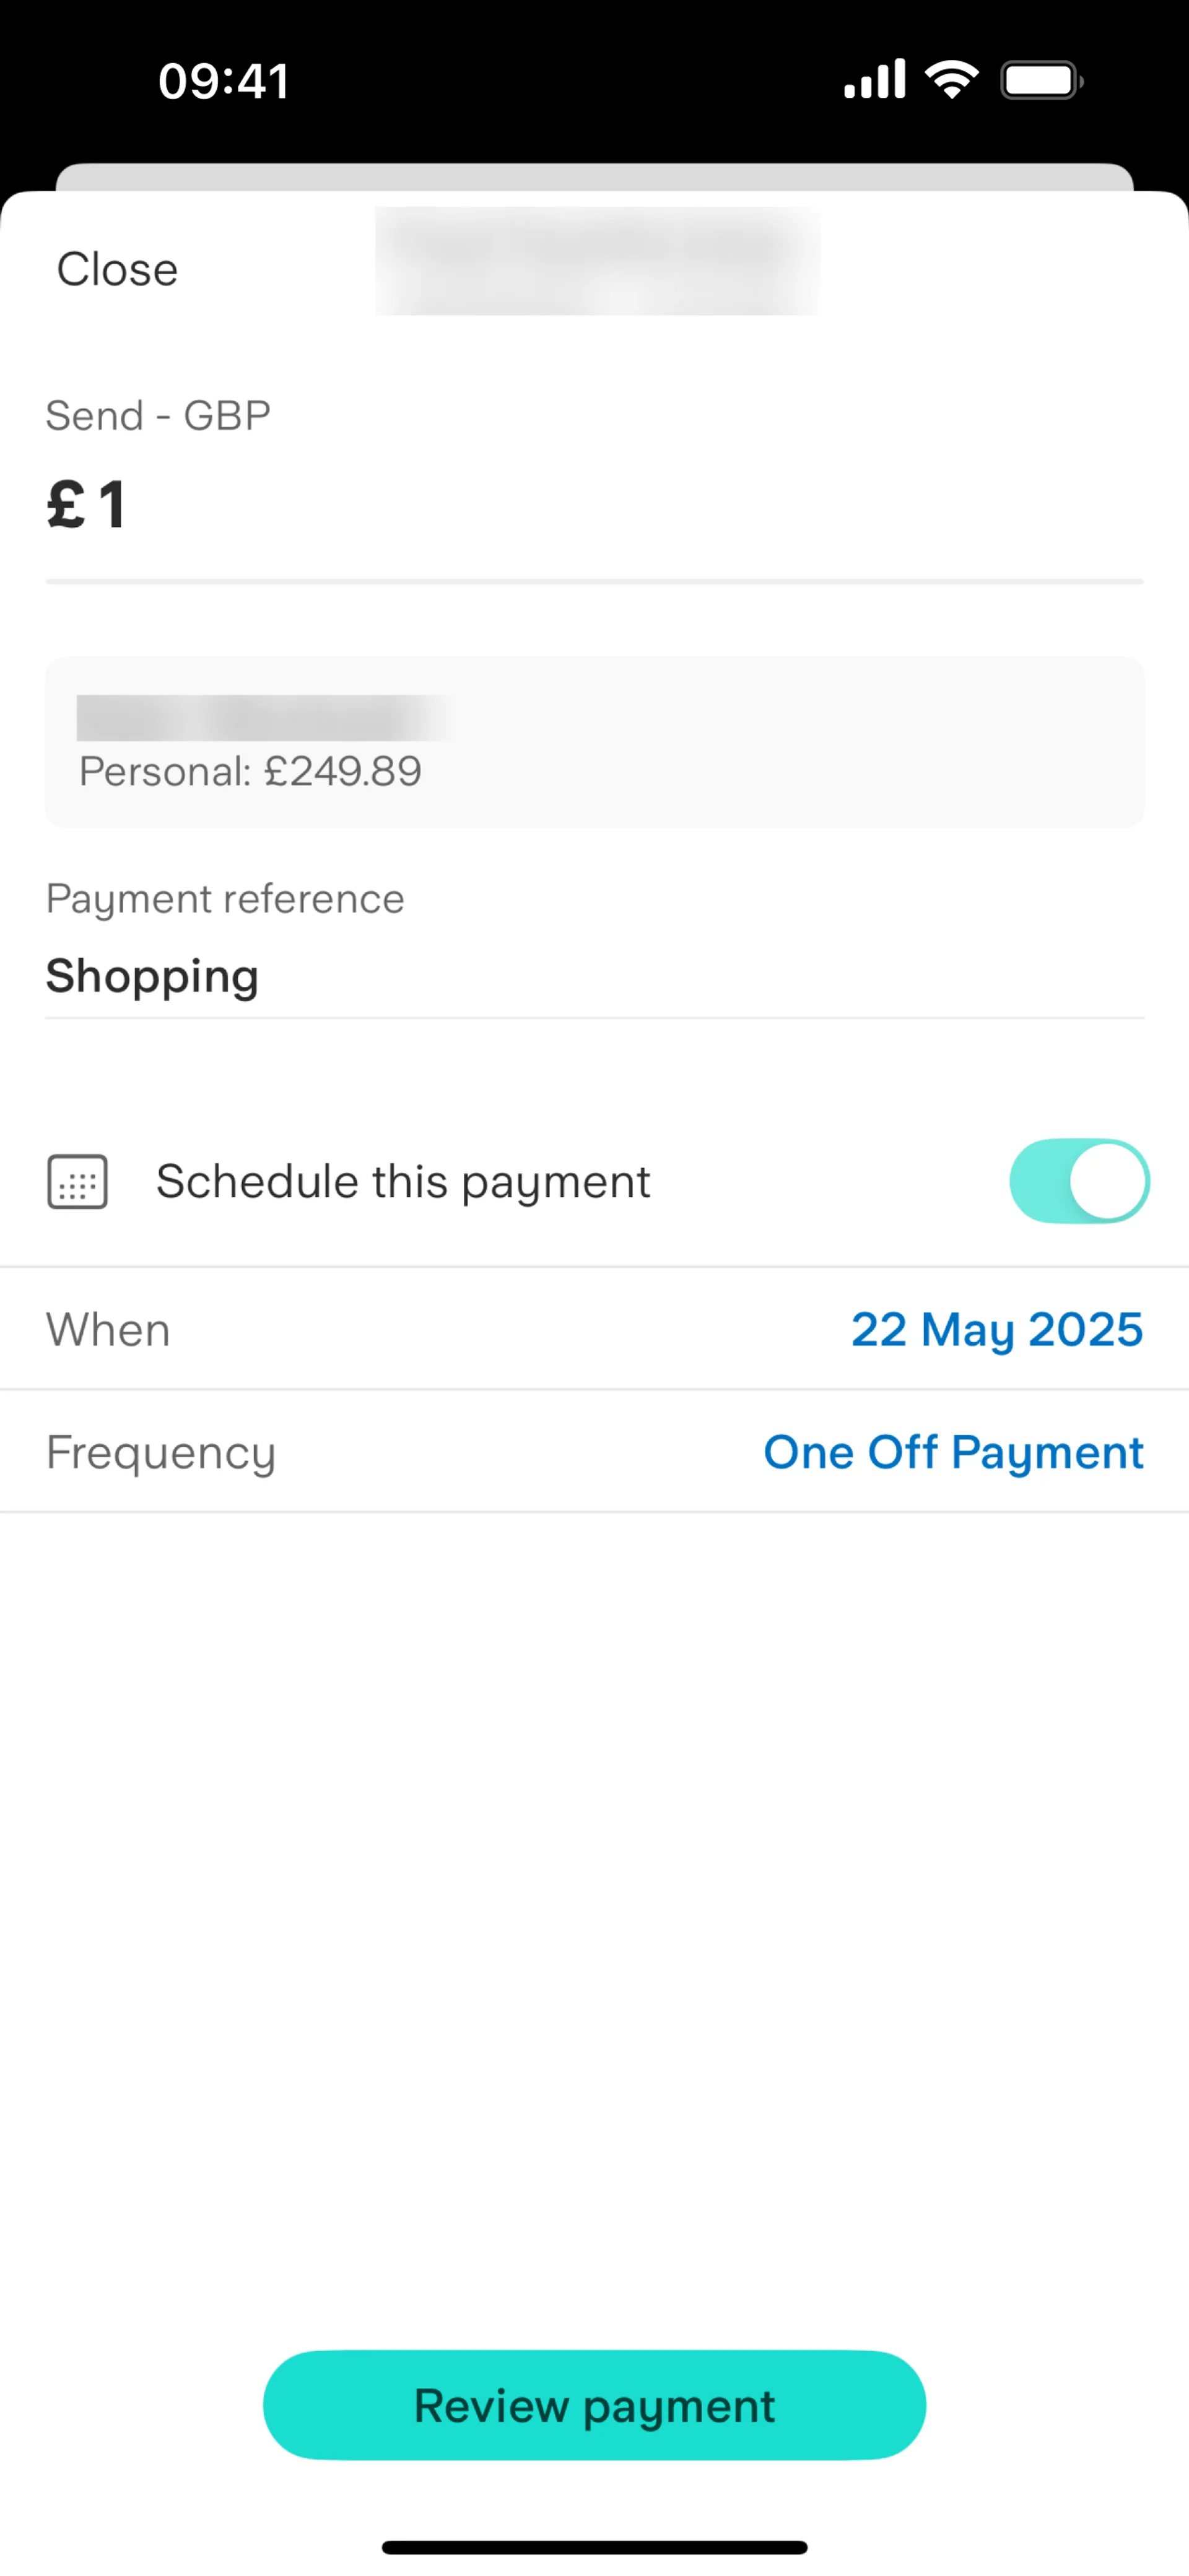The width and height of the screenshot is (1189, 2576).
Task: Open the Personal £249.89 account selector
Action: (x=594, y=742)
